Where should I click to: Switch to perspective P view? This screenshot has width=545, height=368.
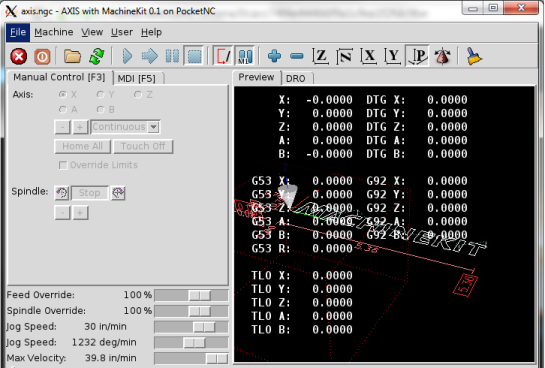(417, 56)
